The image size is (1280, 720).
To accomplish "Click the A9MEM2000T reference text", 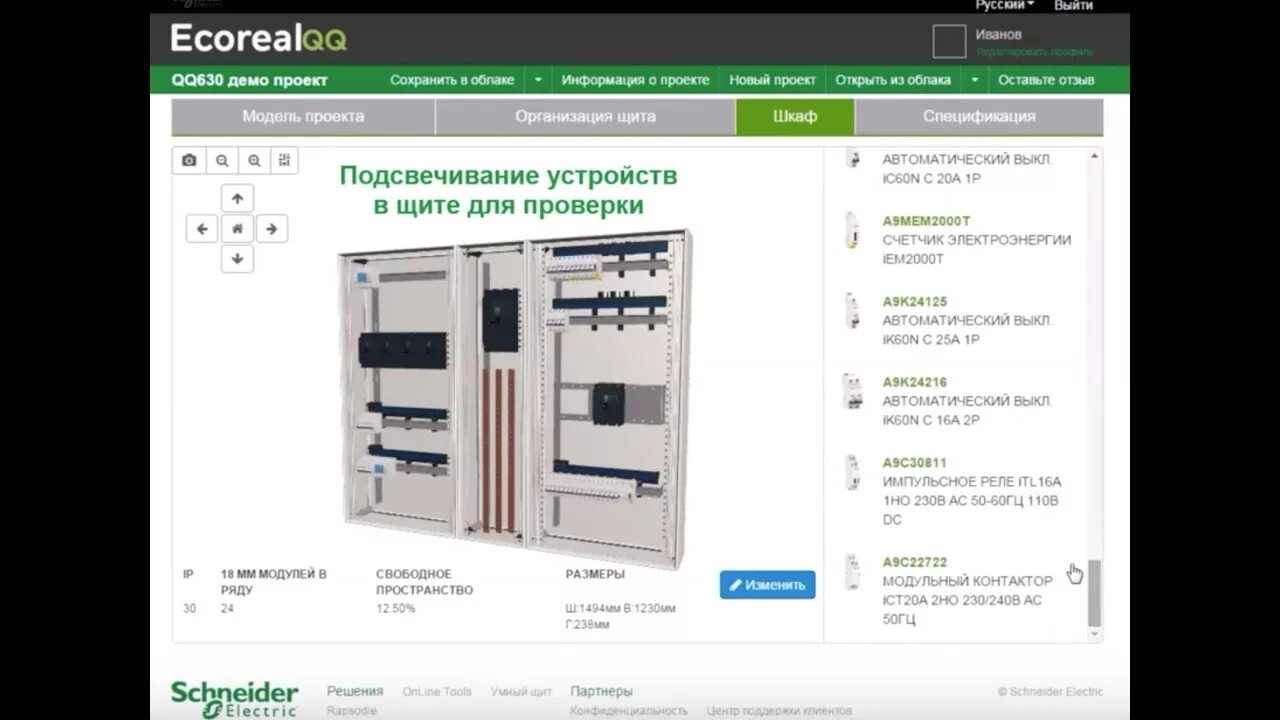I will [x=926, y=221].
